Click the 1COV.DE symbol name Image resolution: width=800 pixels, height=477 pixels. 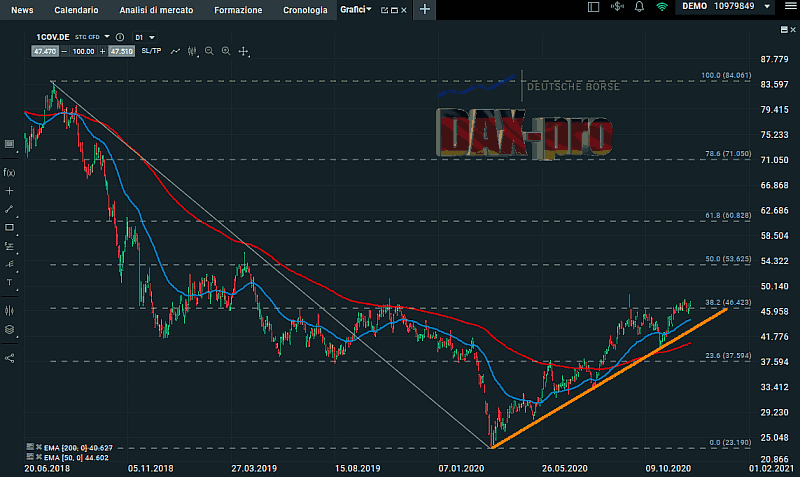pyautogui.click(x=53, y=37)
